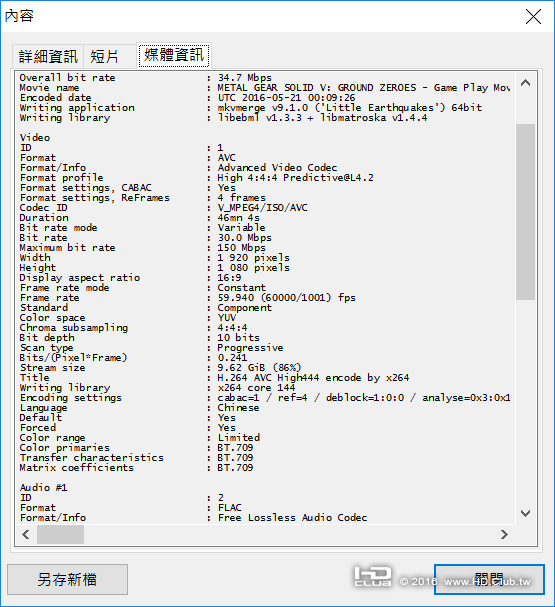Click the Audio #1 section heading
The height and width of the screenshot is (607, 555).
pyautogui.click(x=43, y=487)
